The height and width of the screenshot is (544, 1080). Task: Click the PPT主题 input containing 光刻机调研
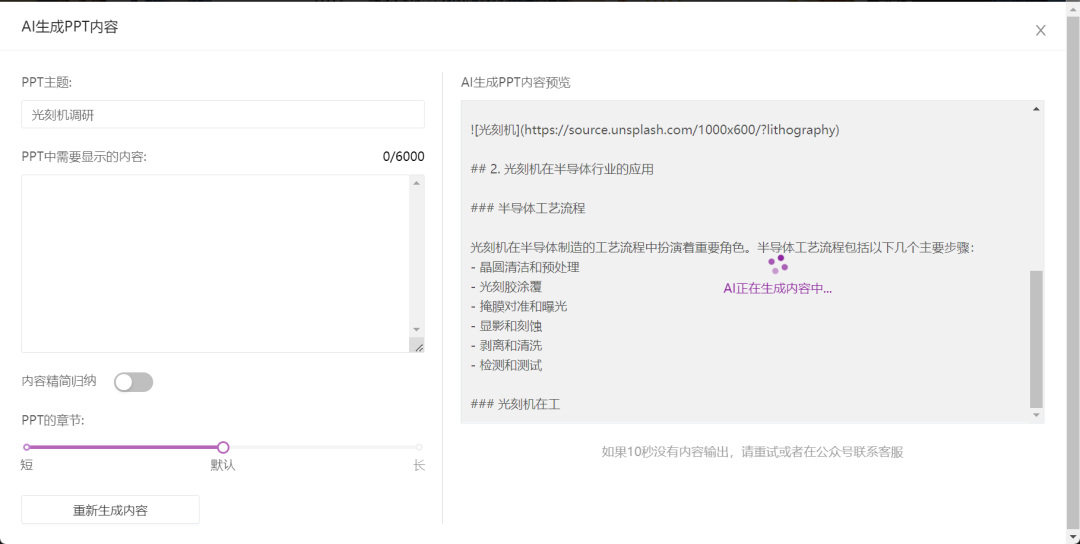(x=222, y=114)
